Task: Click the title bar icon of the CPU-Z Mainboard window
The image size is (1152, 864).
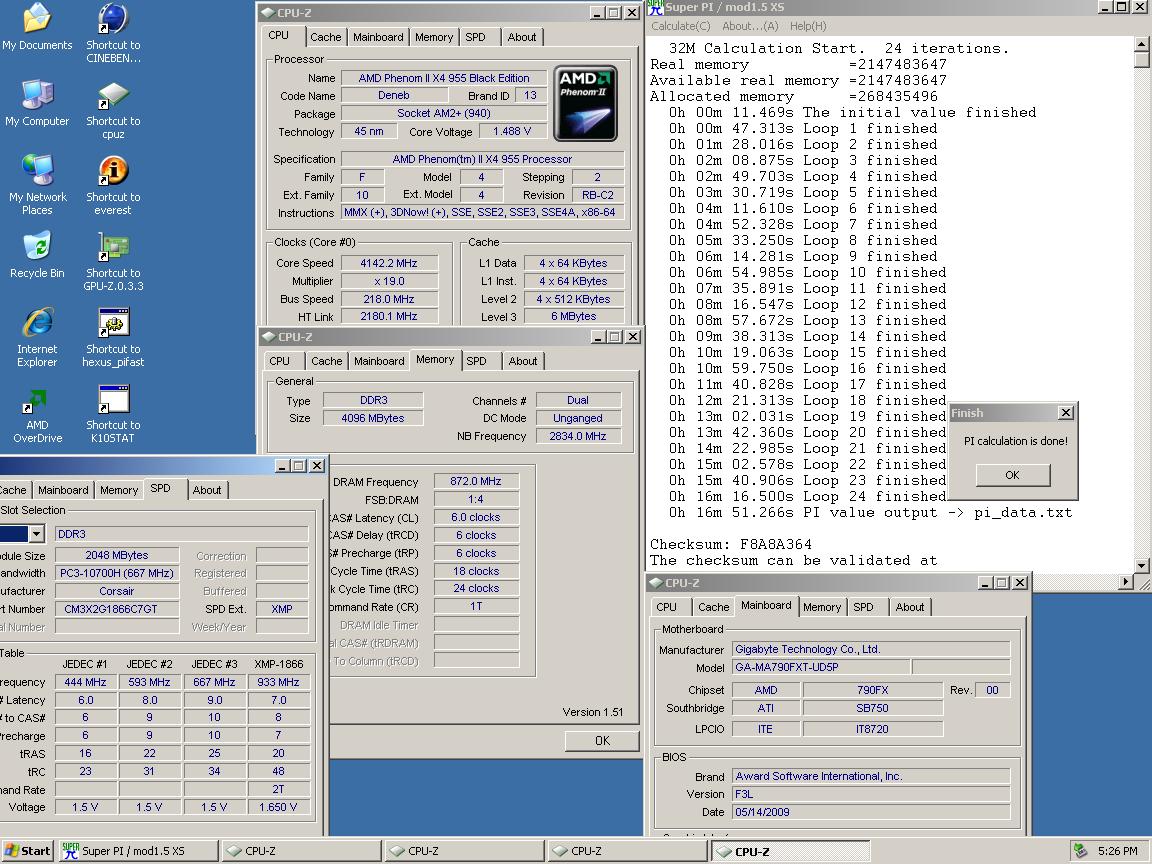Action: [x=655, y=583]
